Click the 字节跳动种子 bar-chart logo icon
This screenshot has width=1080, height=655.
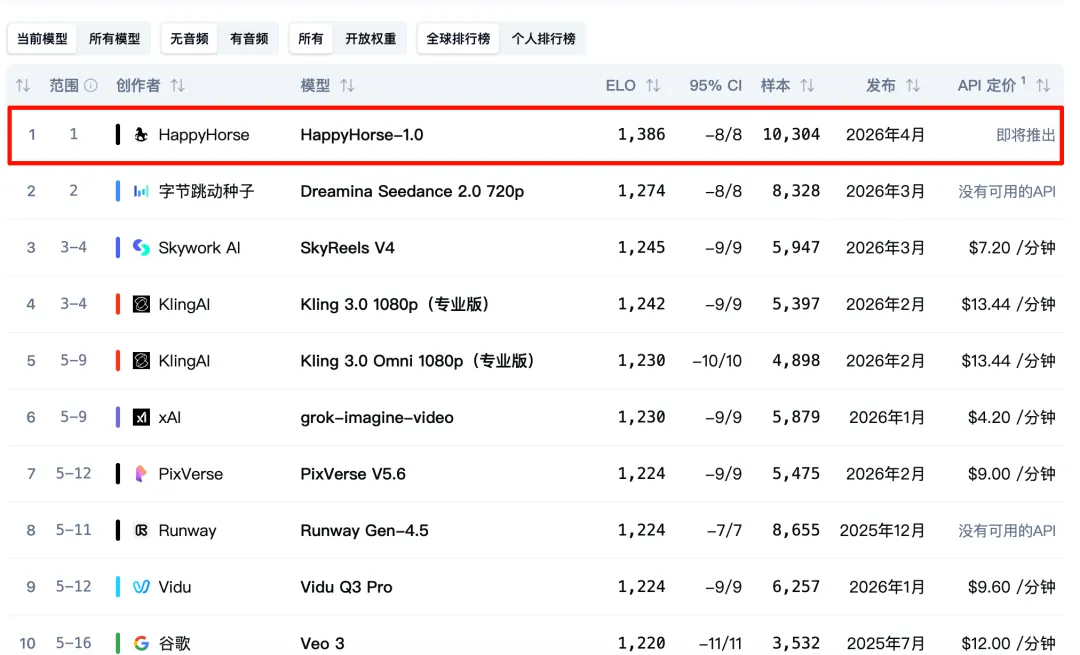coord(141,191)
